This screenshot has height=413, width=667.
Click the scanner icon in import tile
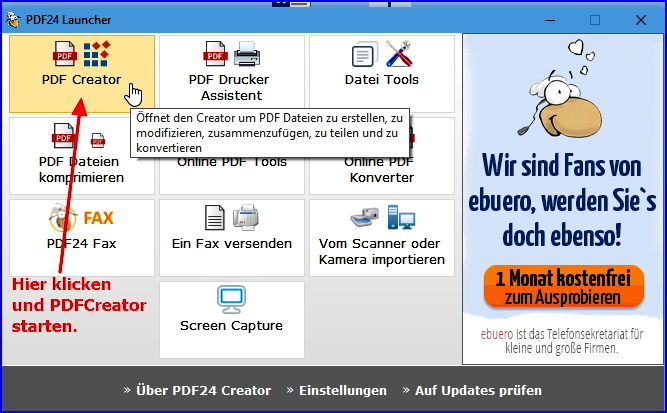[365, 217]
